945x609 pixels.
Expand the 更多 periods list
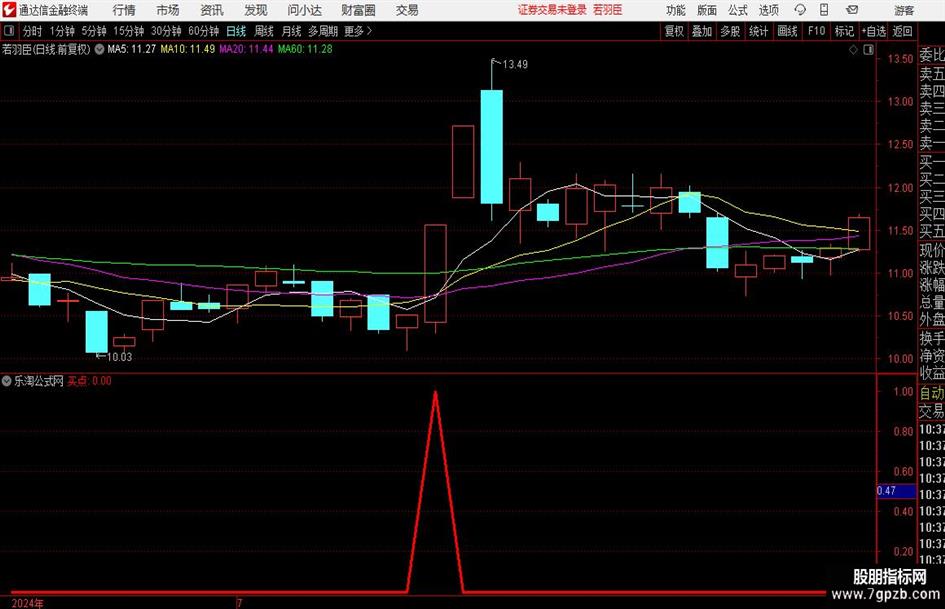pyautogui.click(x=358, y=31)
